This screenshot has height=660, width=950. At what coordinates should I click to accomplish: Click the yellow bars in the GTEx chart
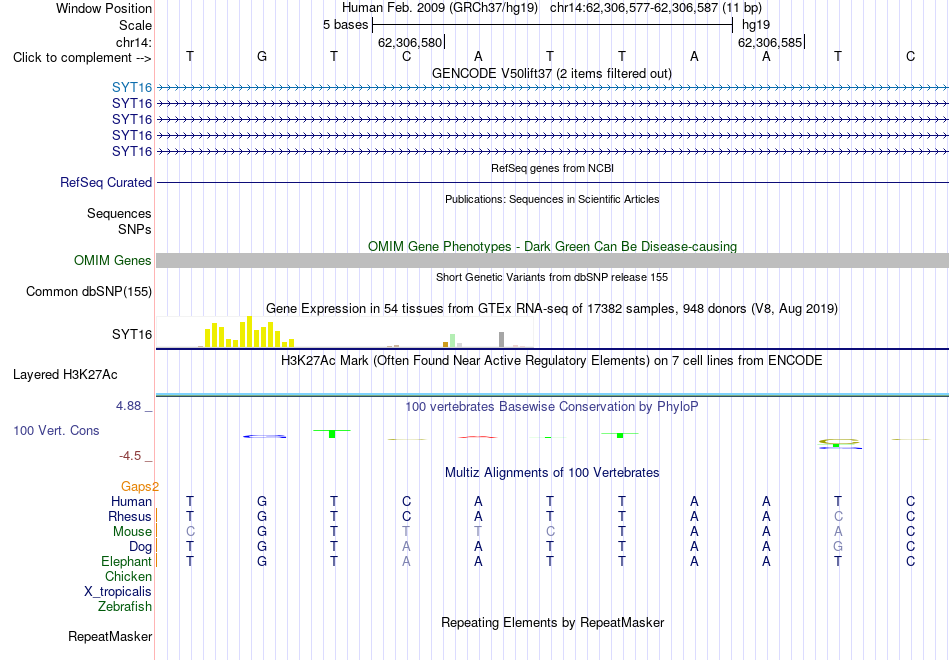[250, 332]
